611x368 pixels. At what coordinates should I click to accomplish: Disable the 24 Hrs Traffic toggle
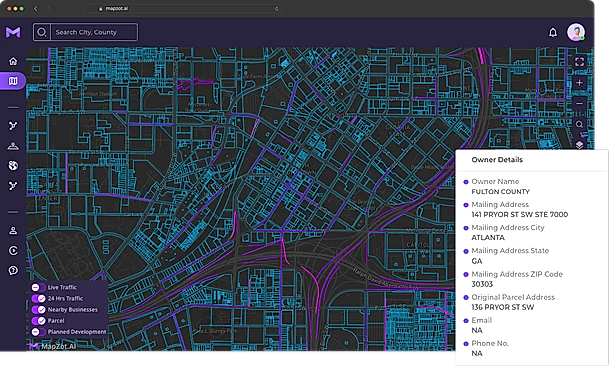38,299
